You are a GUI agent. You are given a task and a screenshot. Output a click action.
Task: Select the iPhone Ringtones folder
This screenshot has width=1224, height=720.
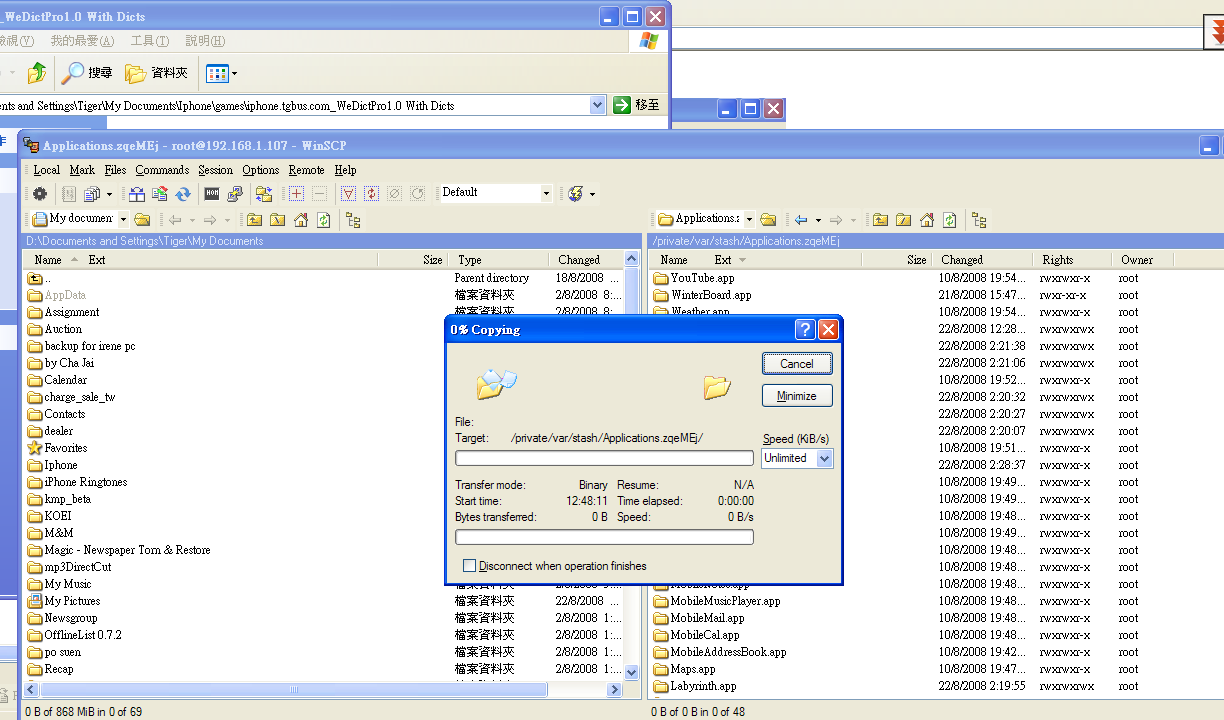click(85, 482)
